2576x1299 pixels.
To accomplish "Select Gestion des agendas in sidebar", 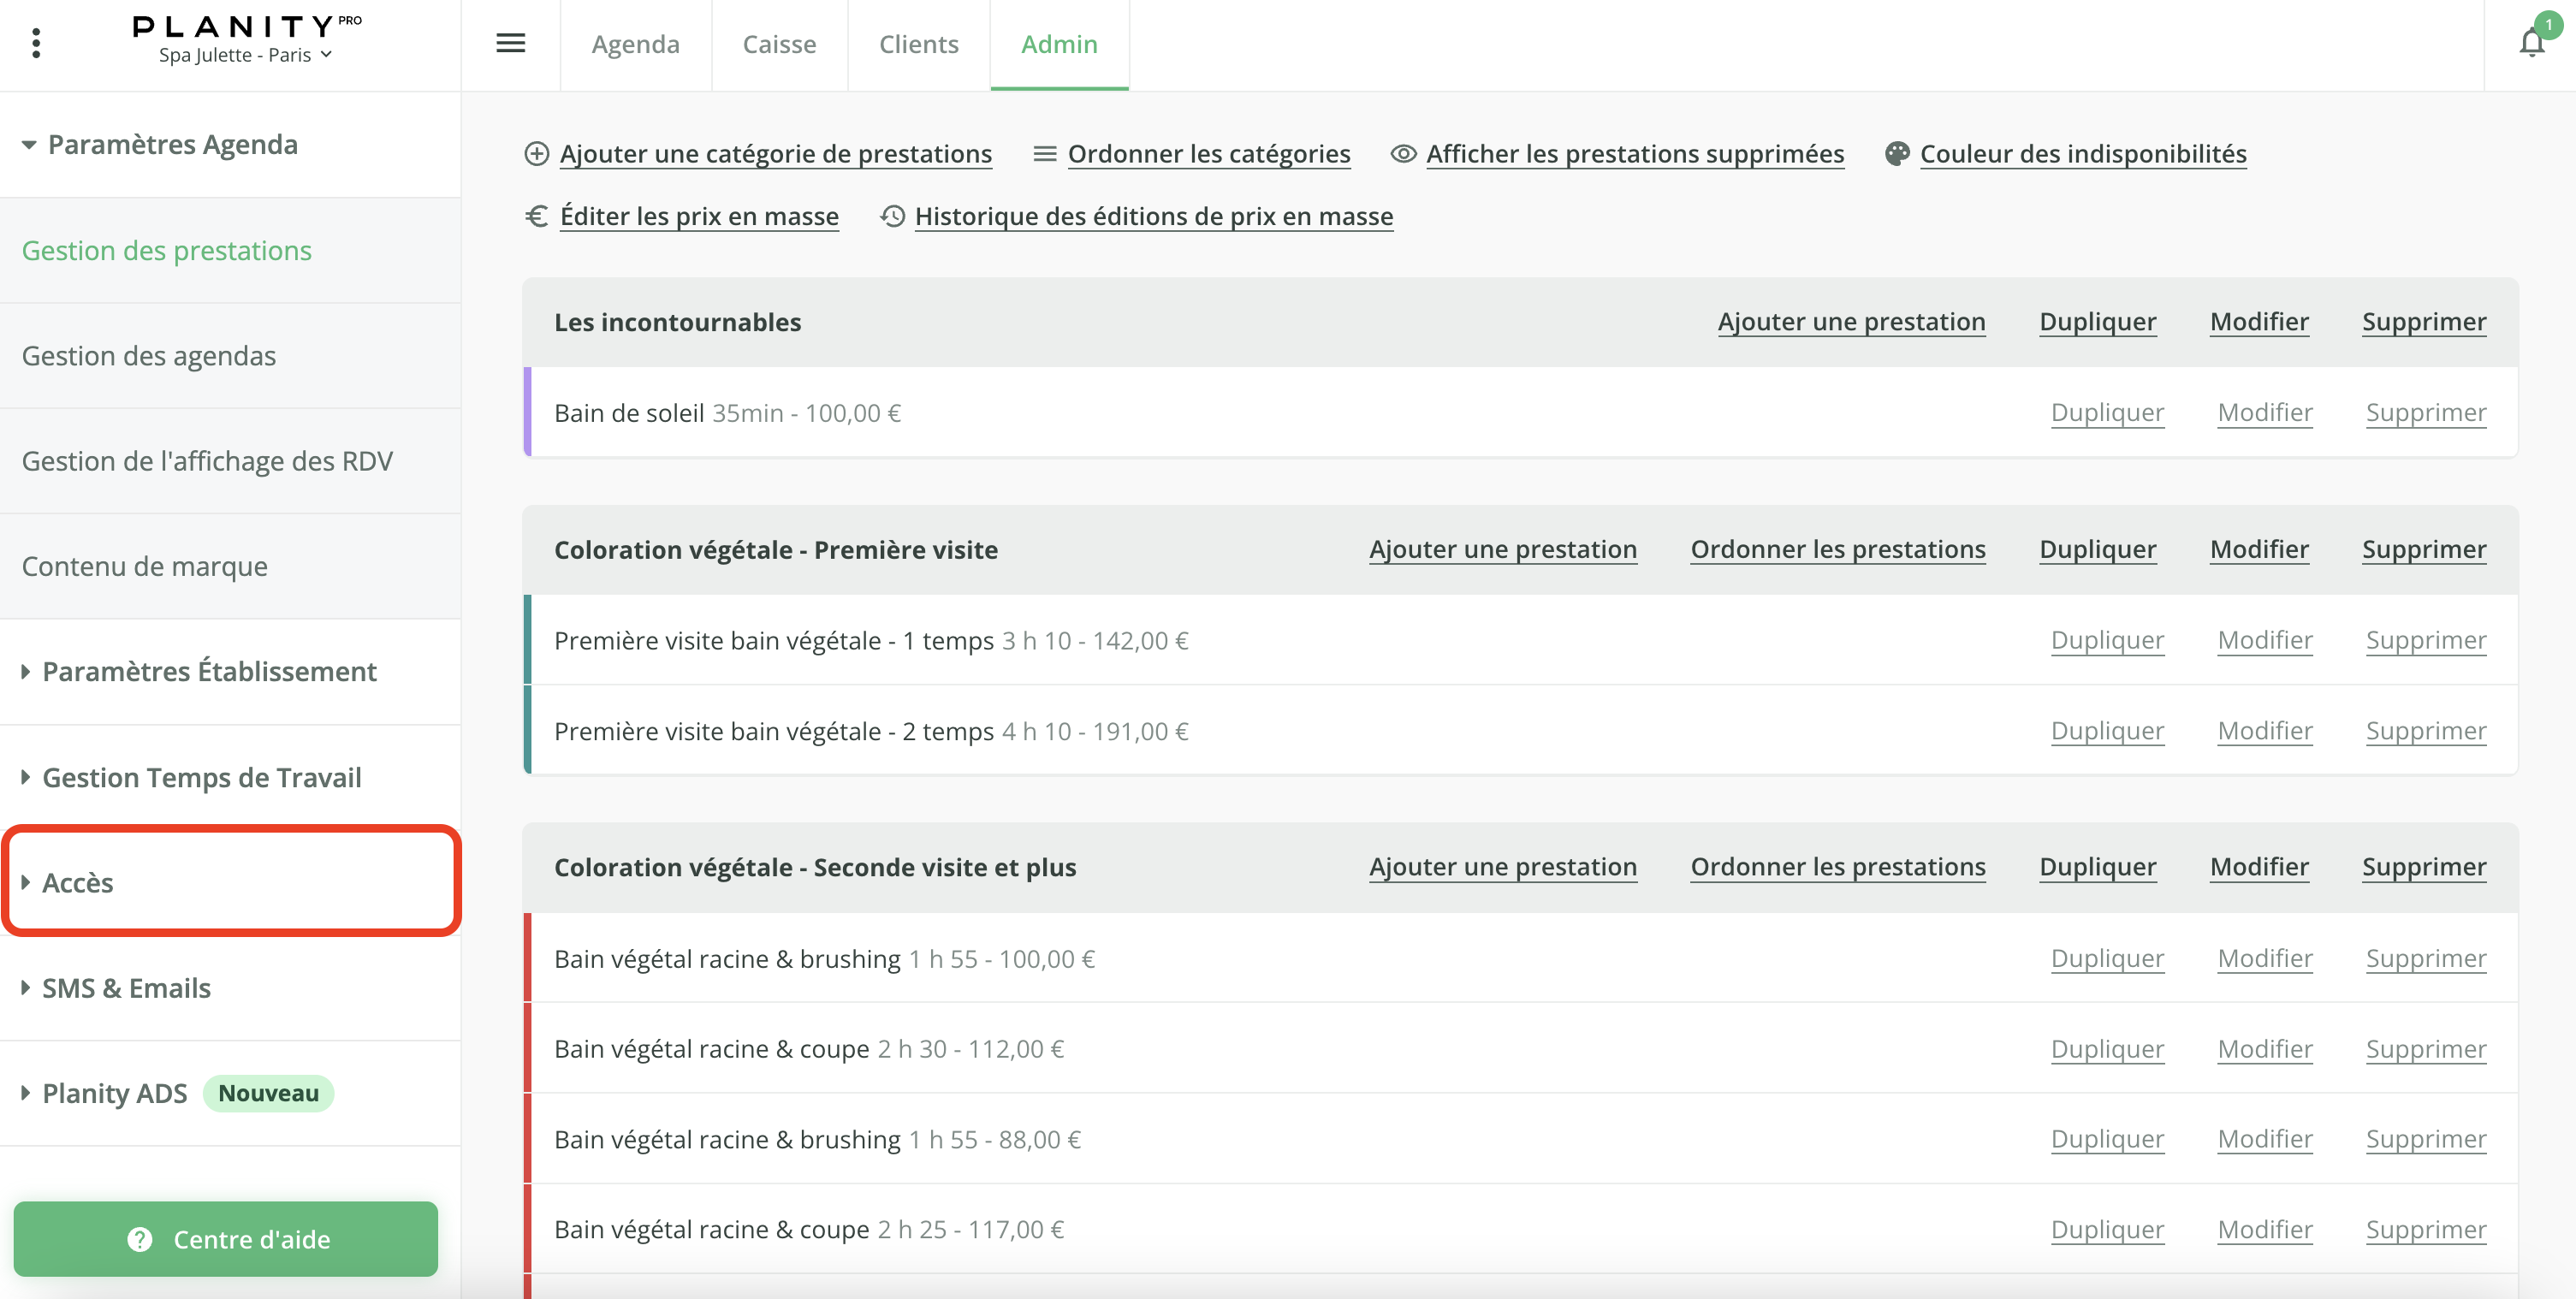I will [x=149, y=356].
